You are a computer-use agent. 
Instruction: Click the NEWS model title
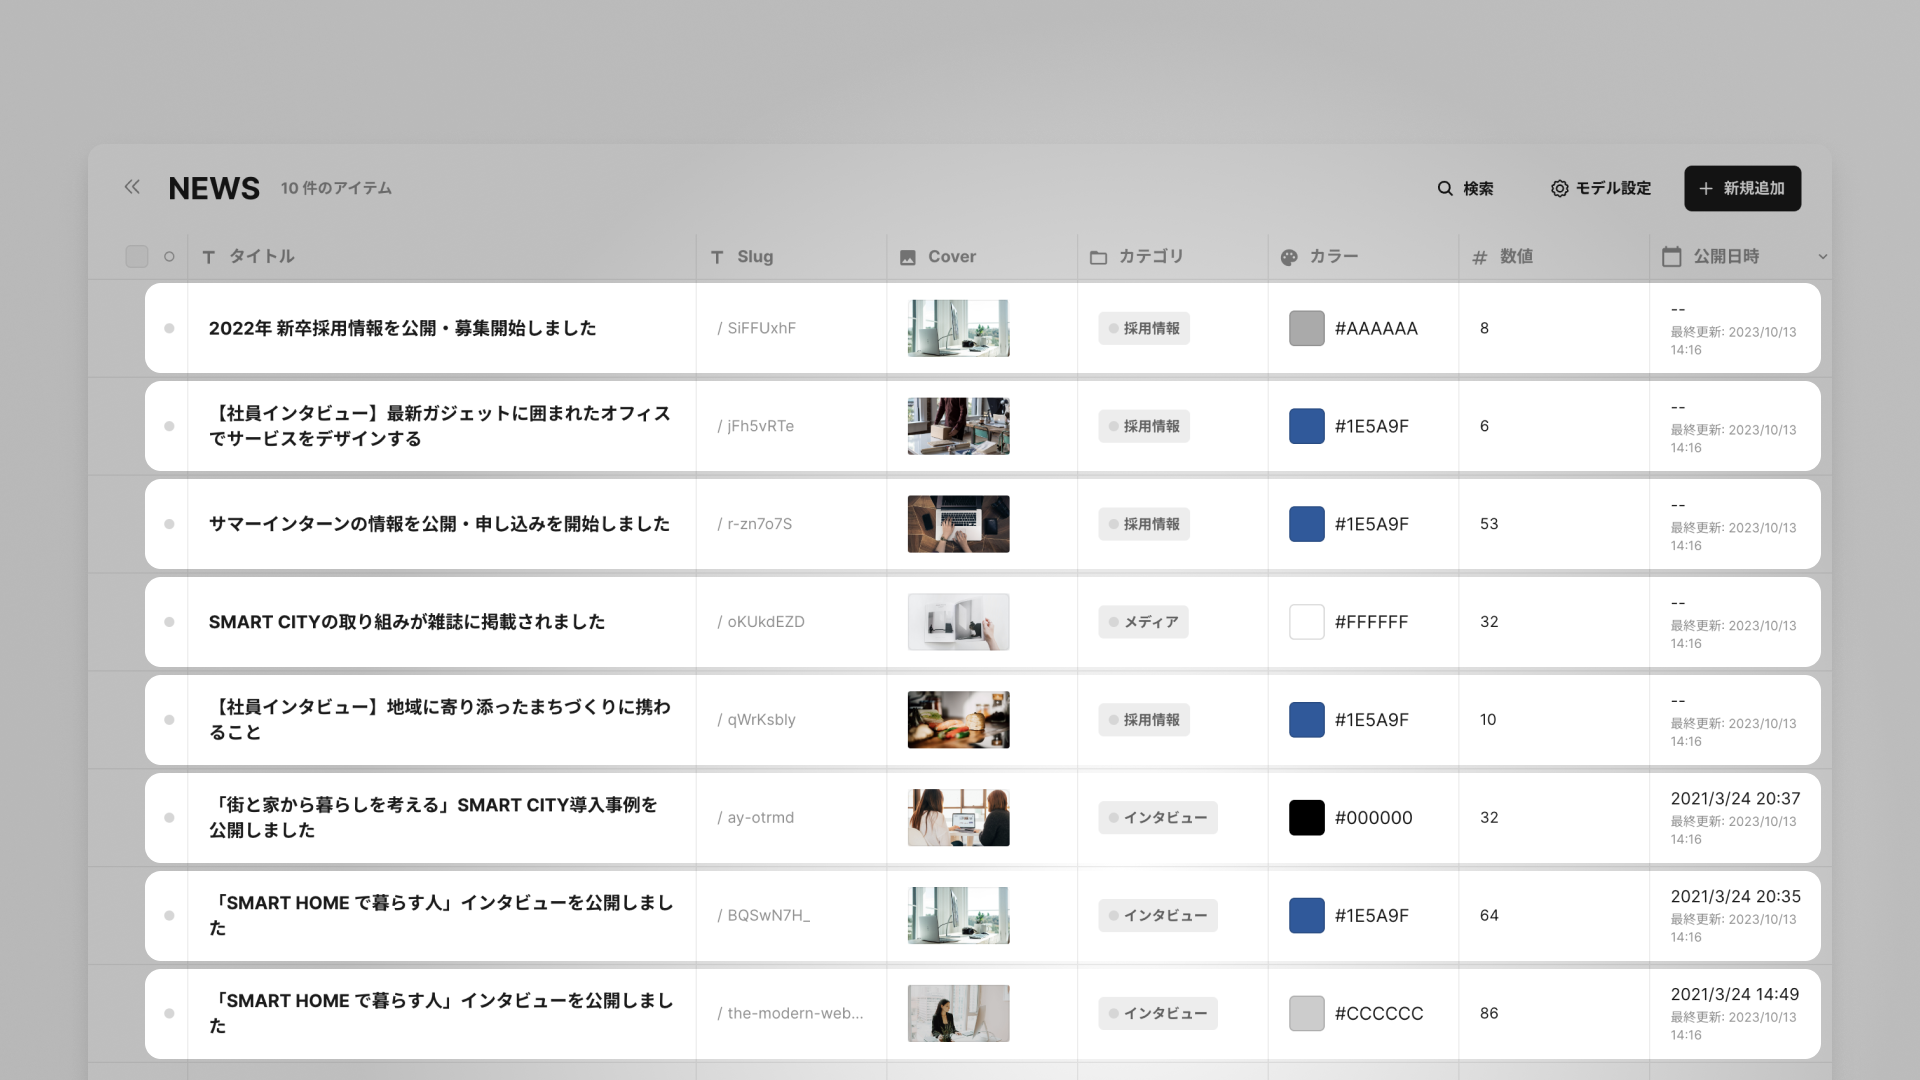[214, 188]
